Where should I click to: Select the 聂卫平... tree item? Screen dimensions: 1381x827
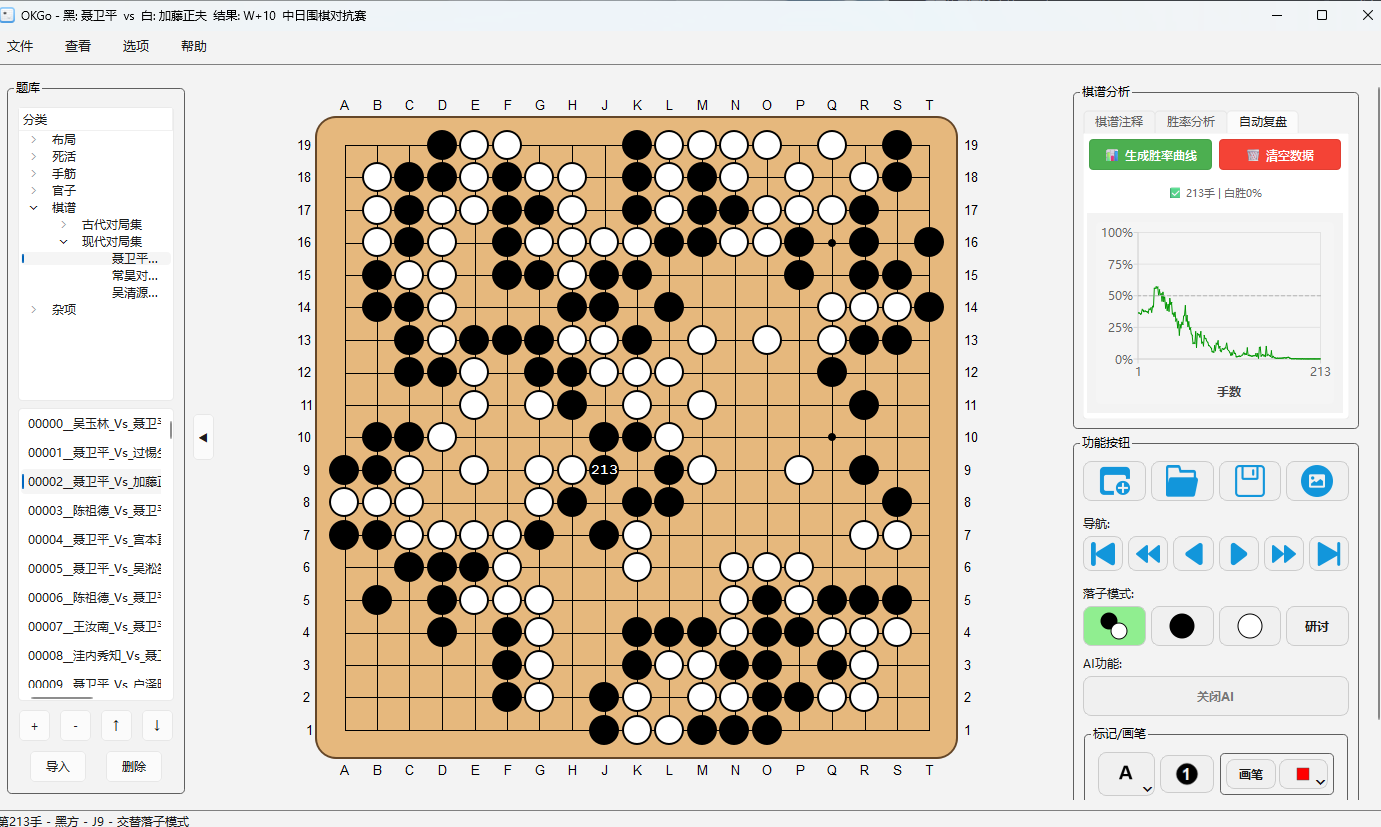click(x=135, y=259)
